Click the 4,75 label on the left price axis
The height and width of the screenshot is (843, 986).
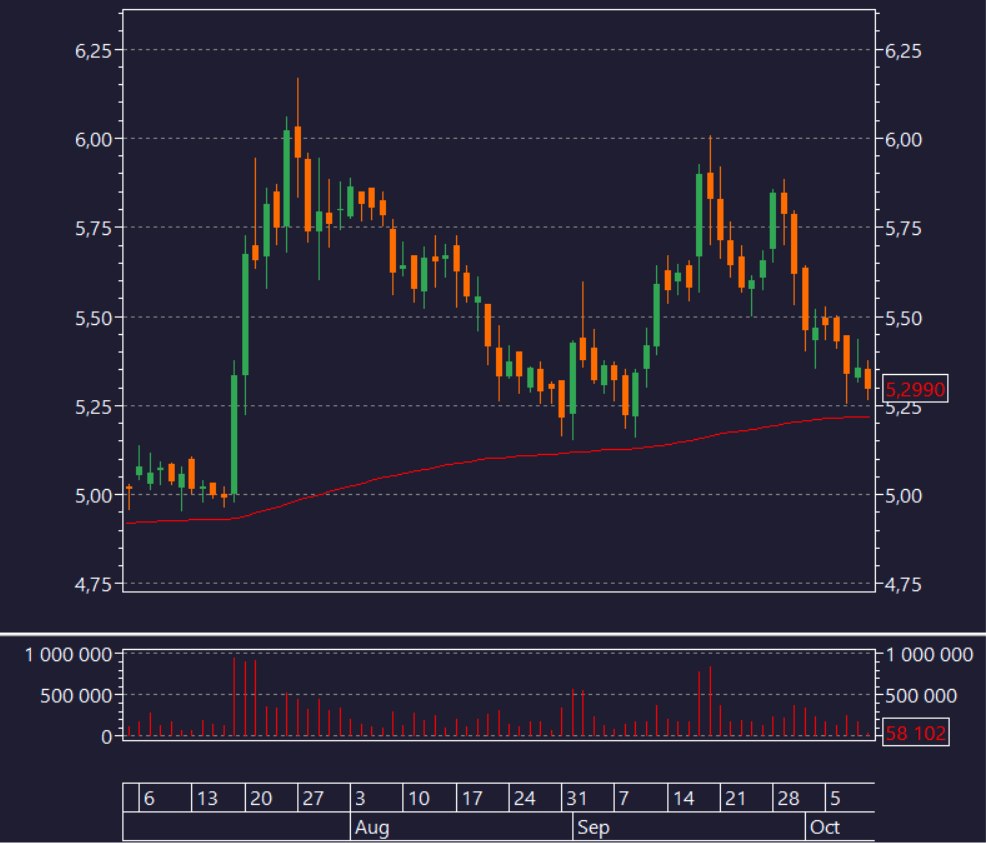93,585
